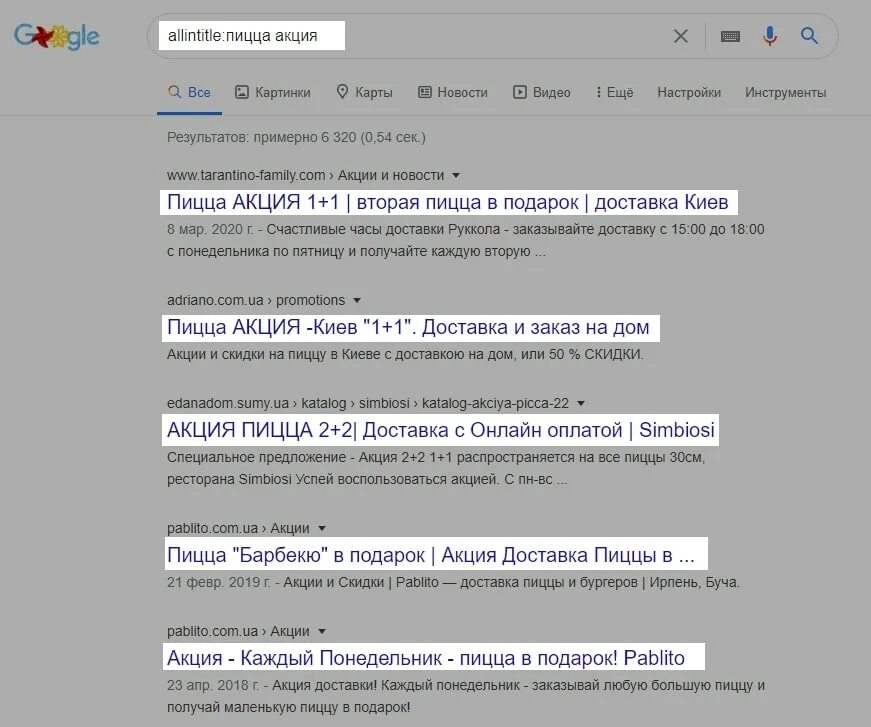Open result Акция - Каждый Понедельник Pablito

tap(426, 658)
